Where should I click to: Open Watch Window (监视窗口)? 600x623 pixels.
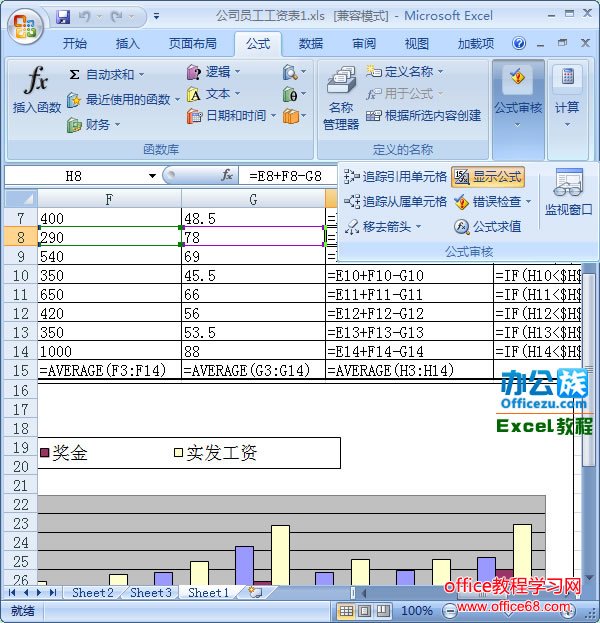pyautogui.click(x=568, y=192)
